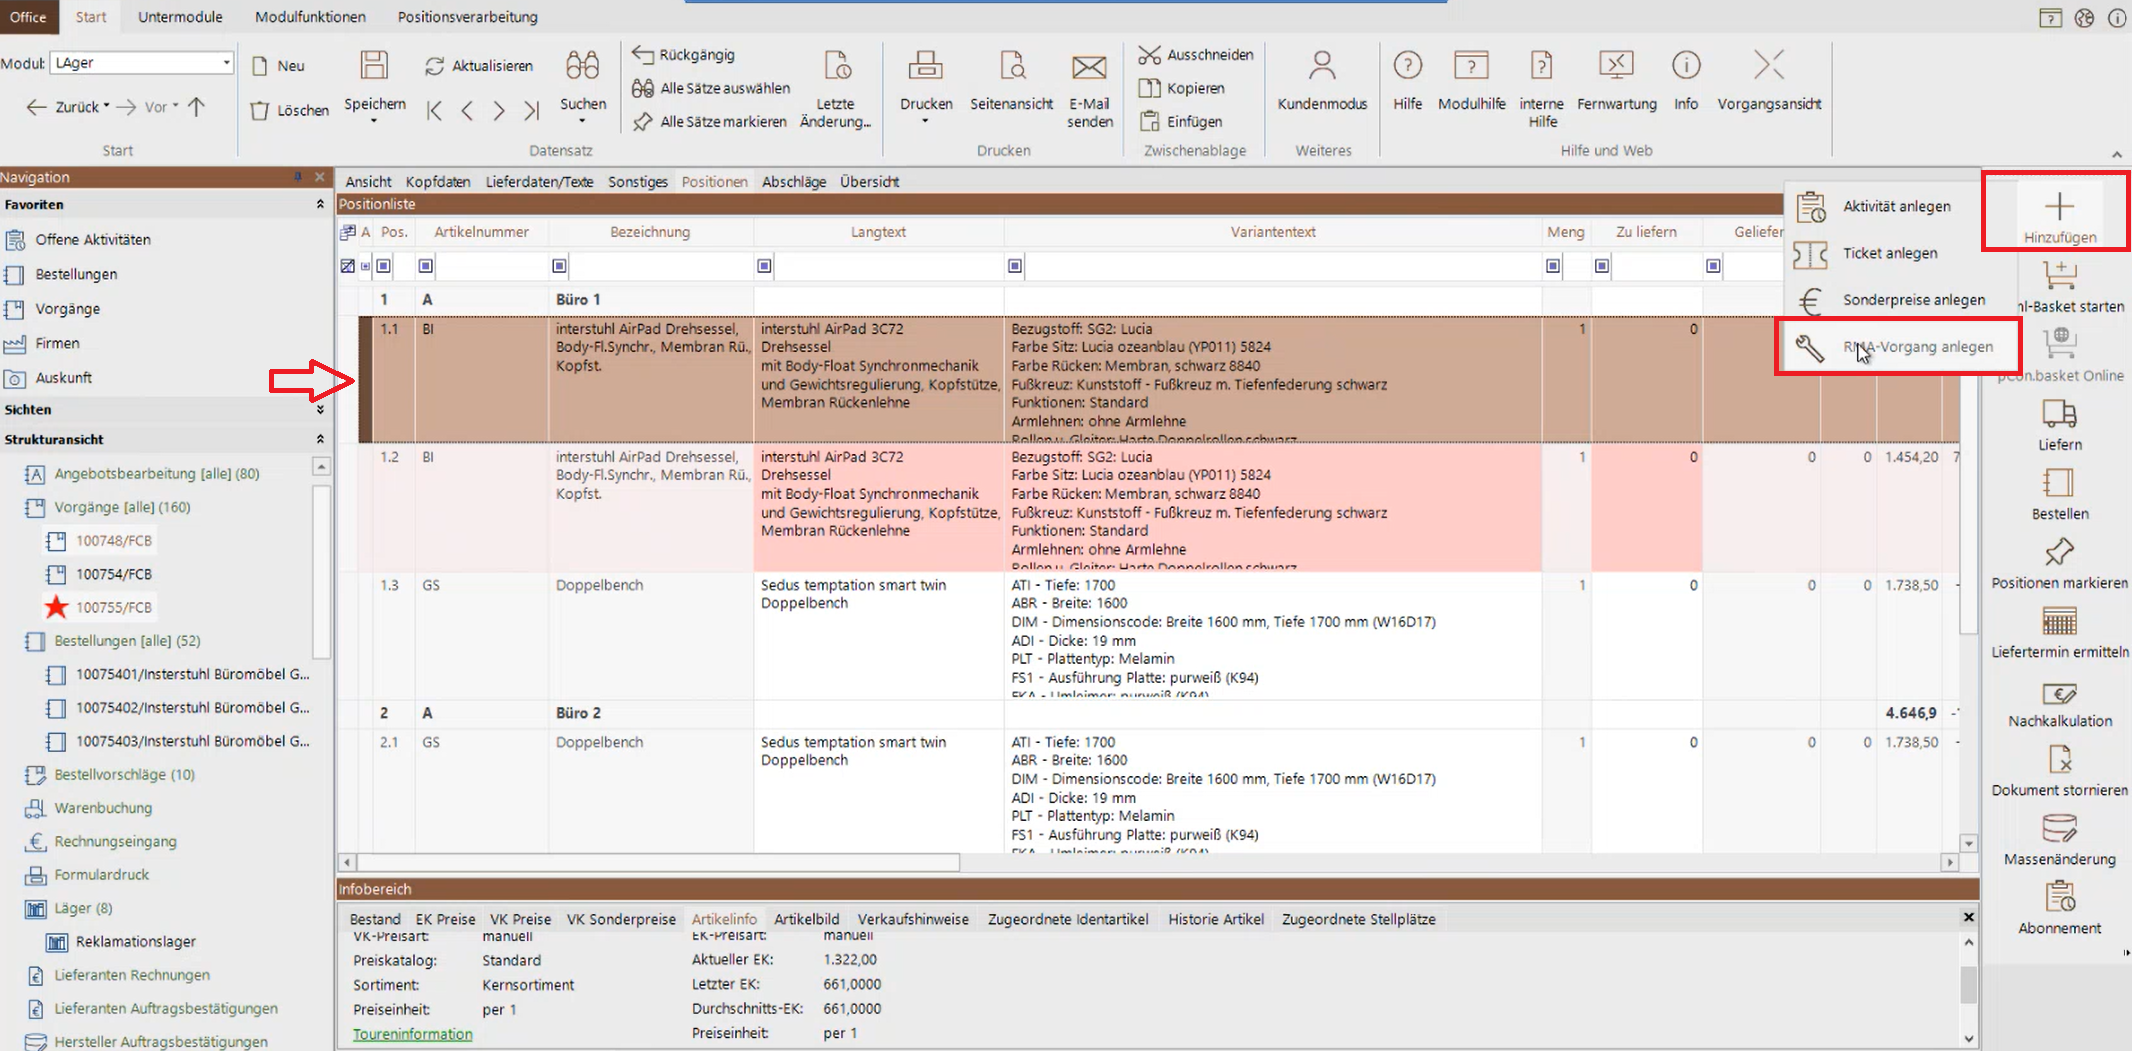Toggle filter checkbox under Variantentext column

pyautogui.click(x=1015, y=266)
